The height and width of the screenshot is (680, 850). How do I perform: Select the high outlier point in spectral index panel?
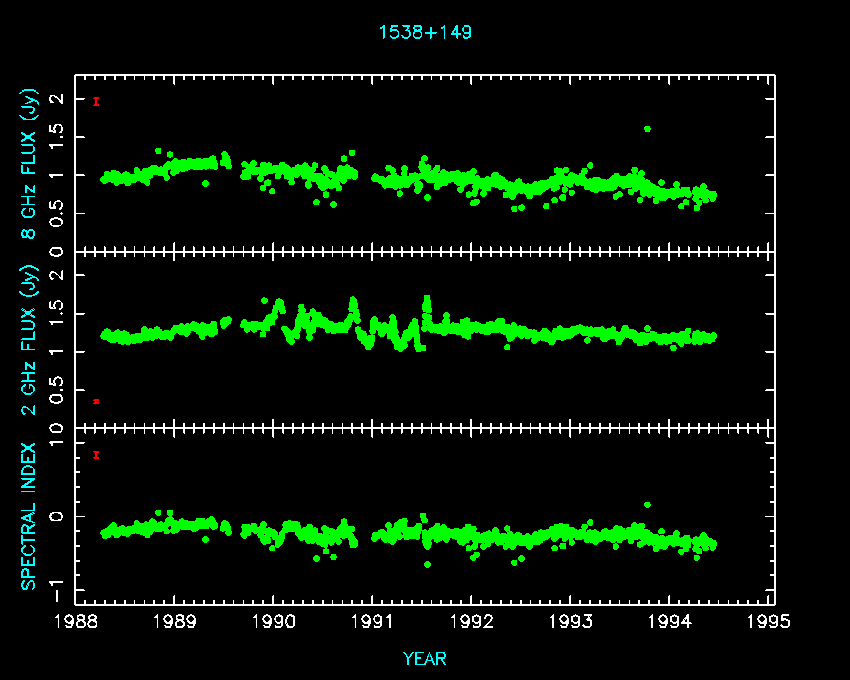point(648,505)
